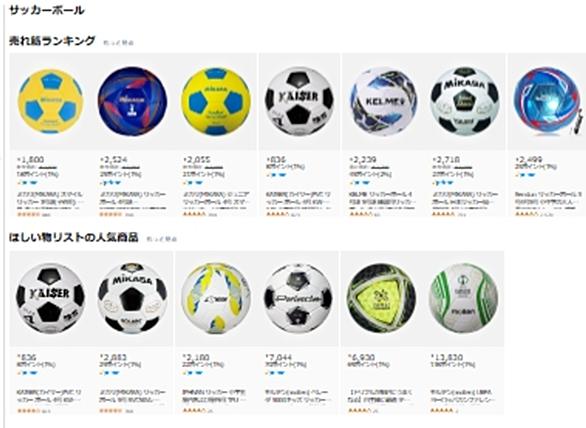This screenshot has width=586, height=428.
Task: View the neon yellow-black soccer ball thumbnail
Action: pos(381,298)
